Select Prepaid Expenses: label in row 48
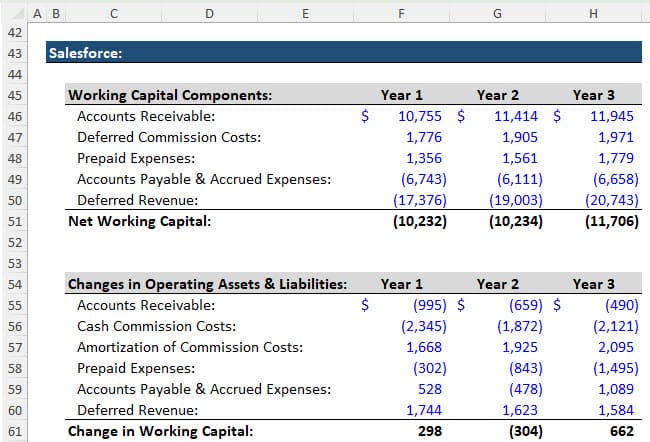 [x=136, y=158]
